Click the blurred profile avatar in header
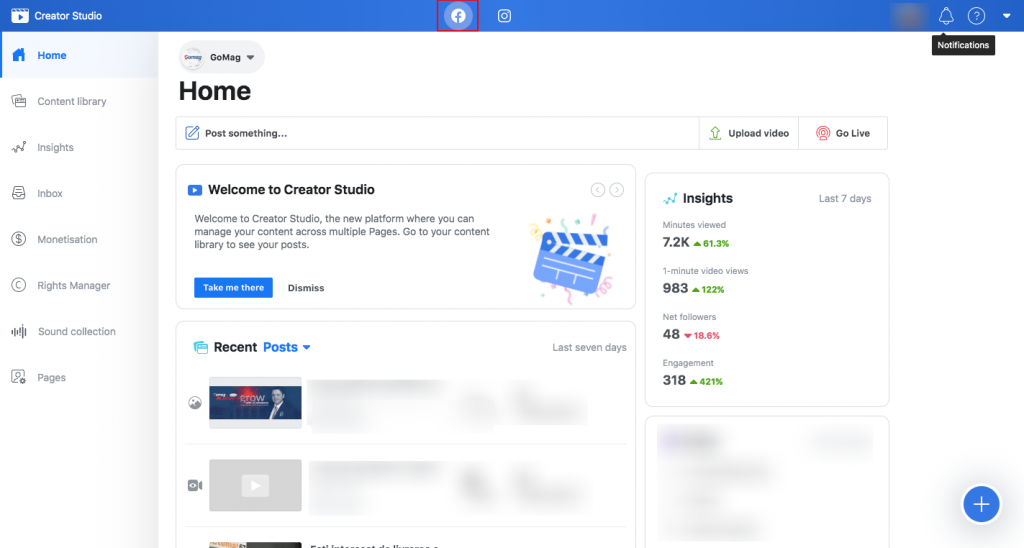Viewport: 1024px width, 548px height. tap(909, 16)
